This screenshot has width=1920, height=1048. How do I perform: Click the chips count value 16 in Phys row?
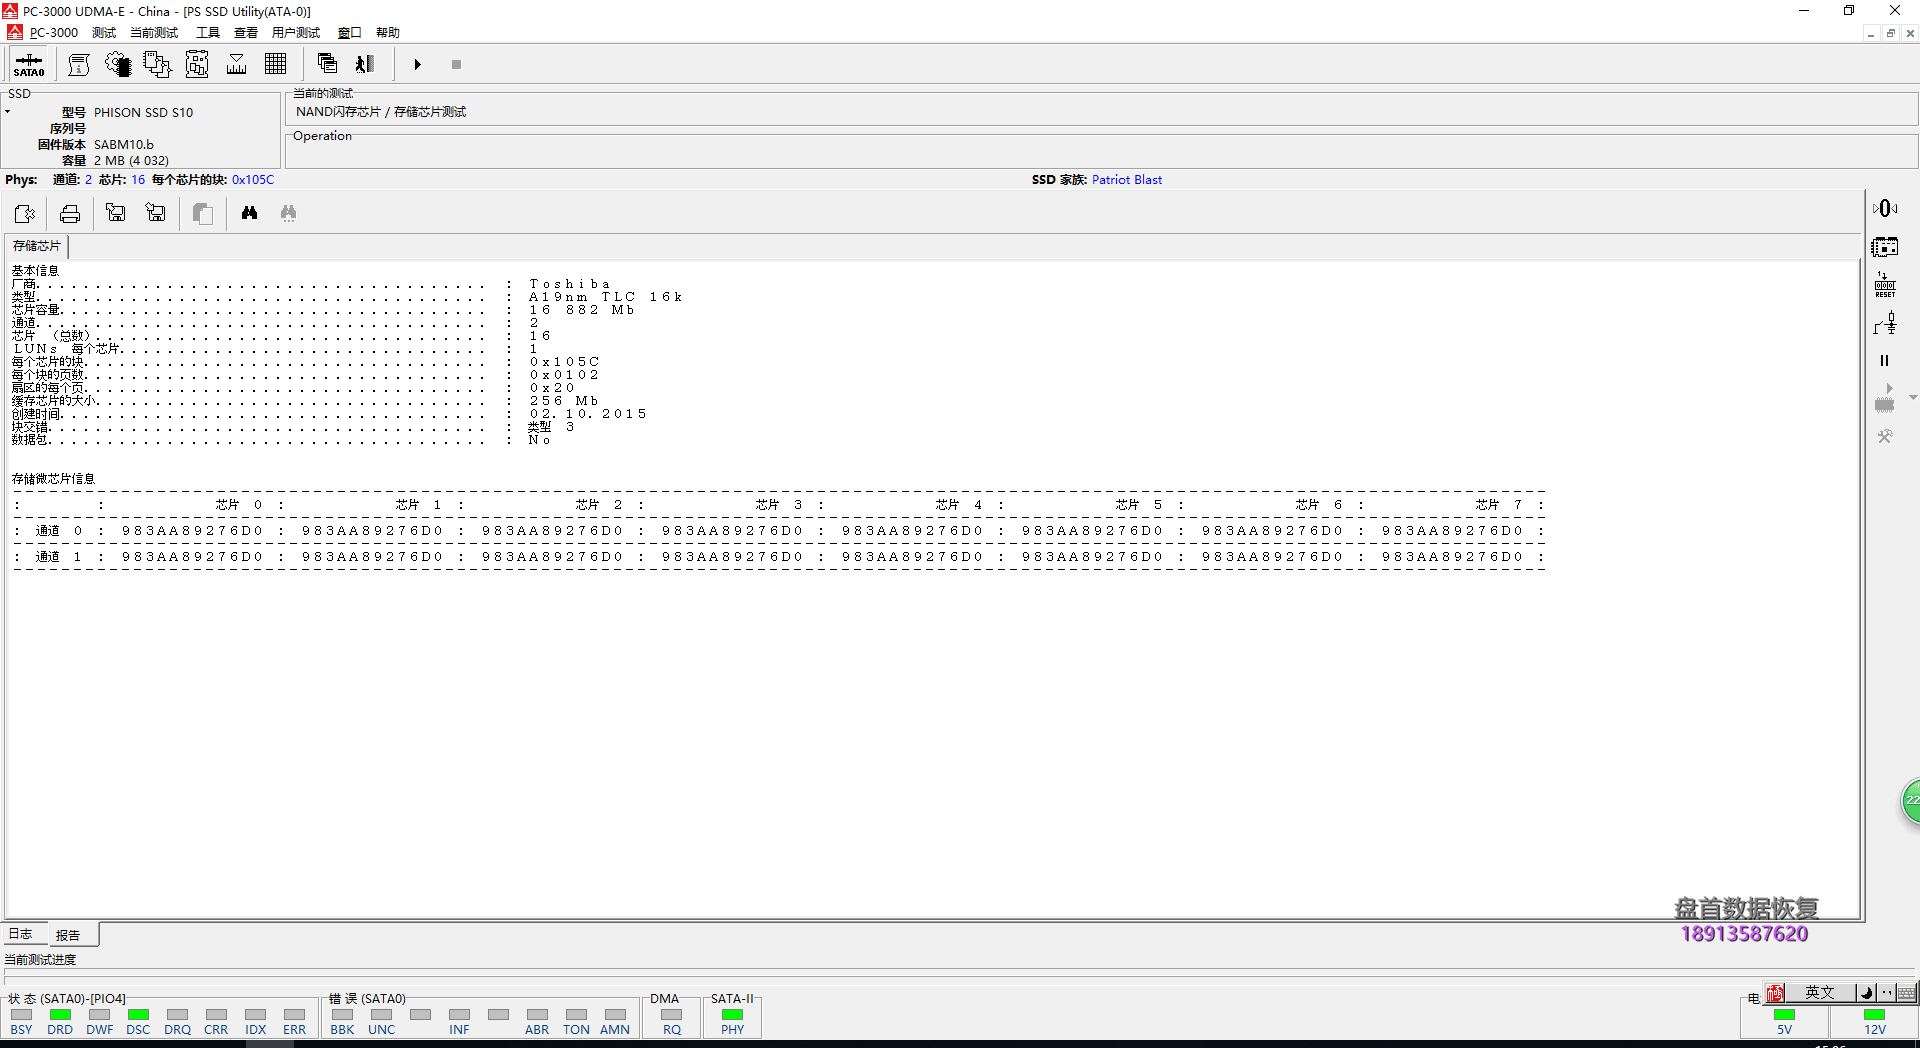[x=138, y=180]
